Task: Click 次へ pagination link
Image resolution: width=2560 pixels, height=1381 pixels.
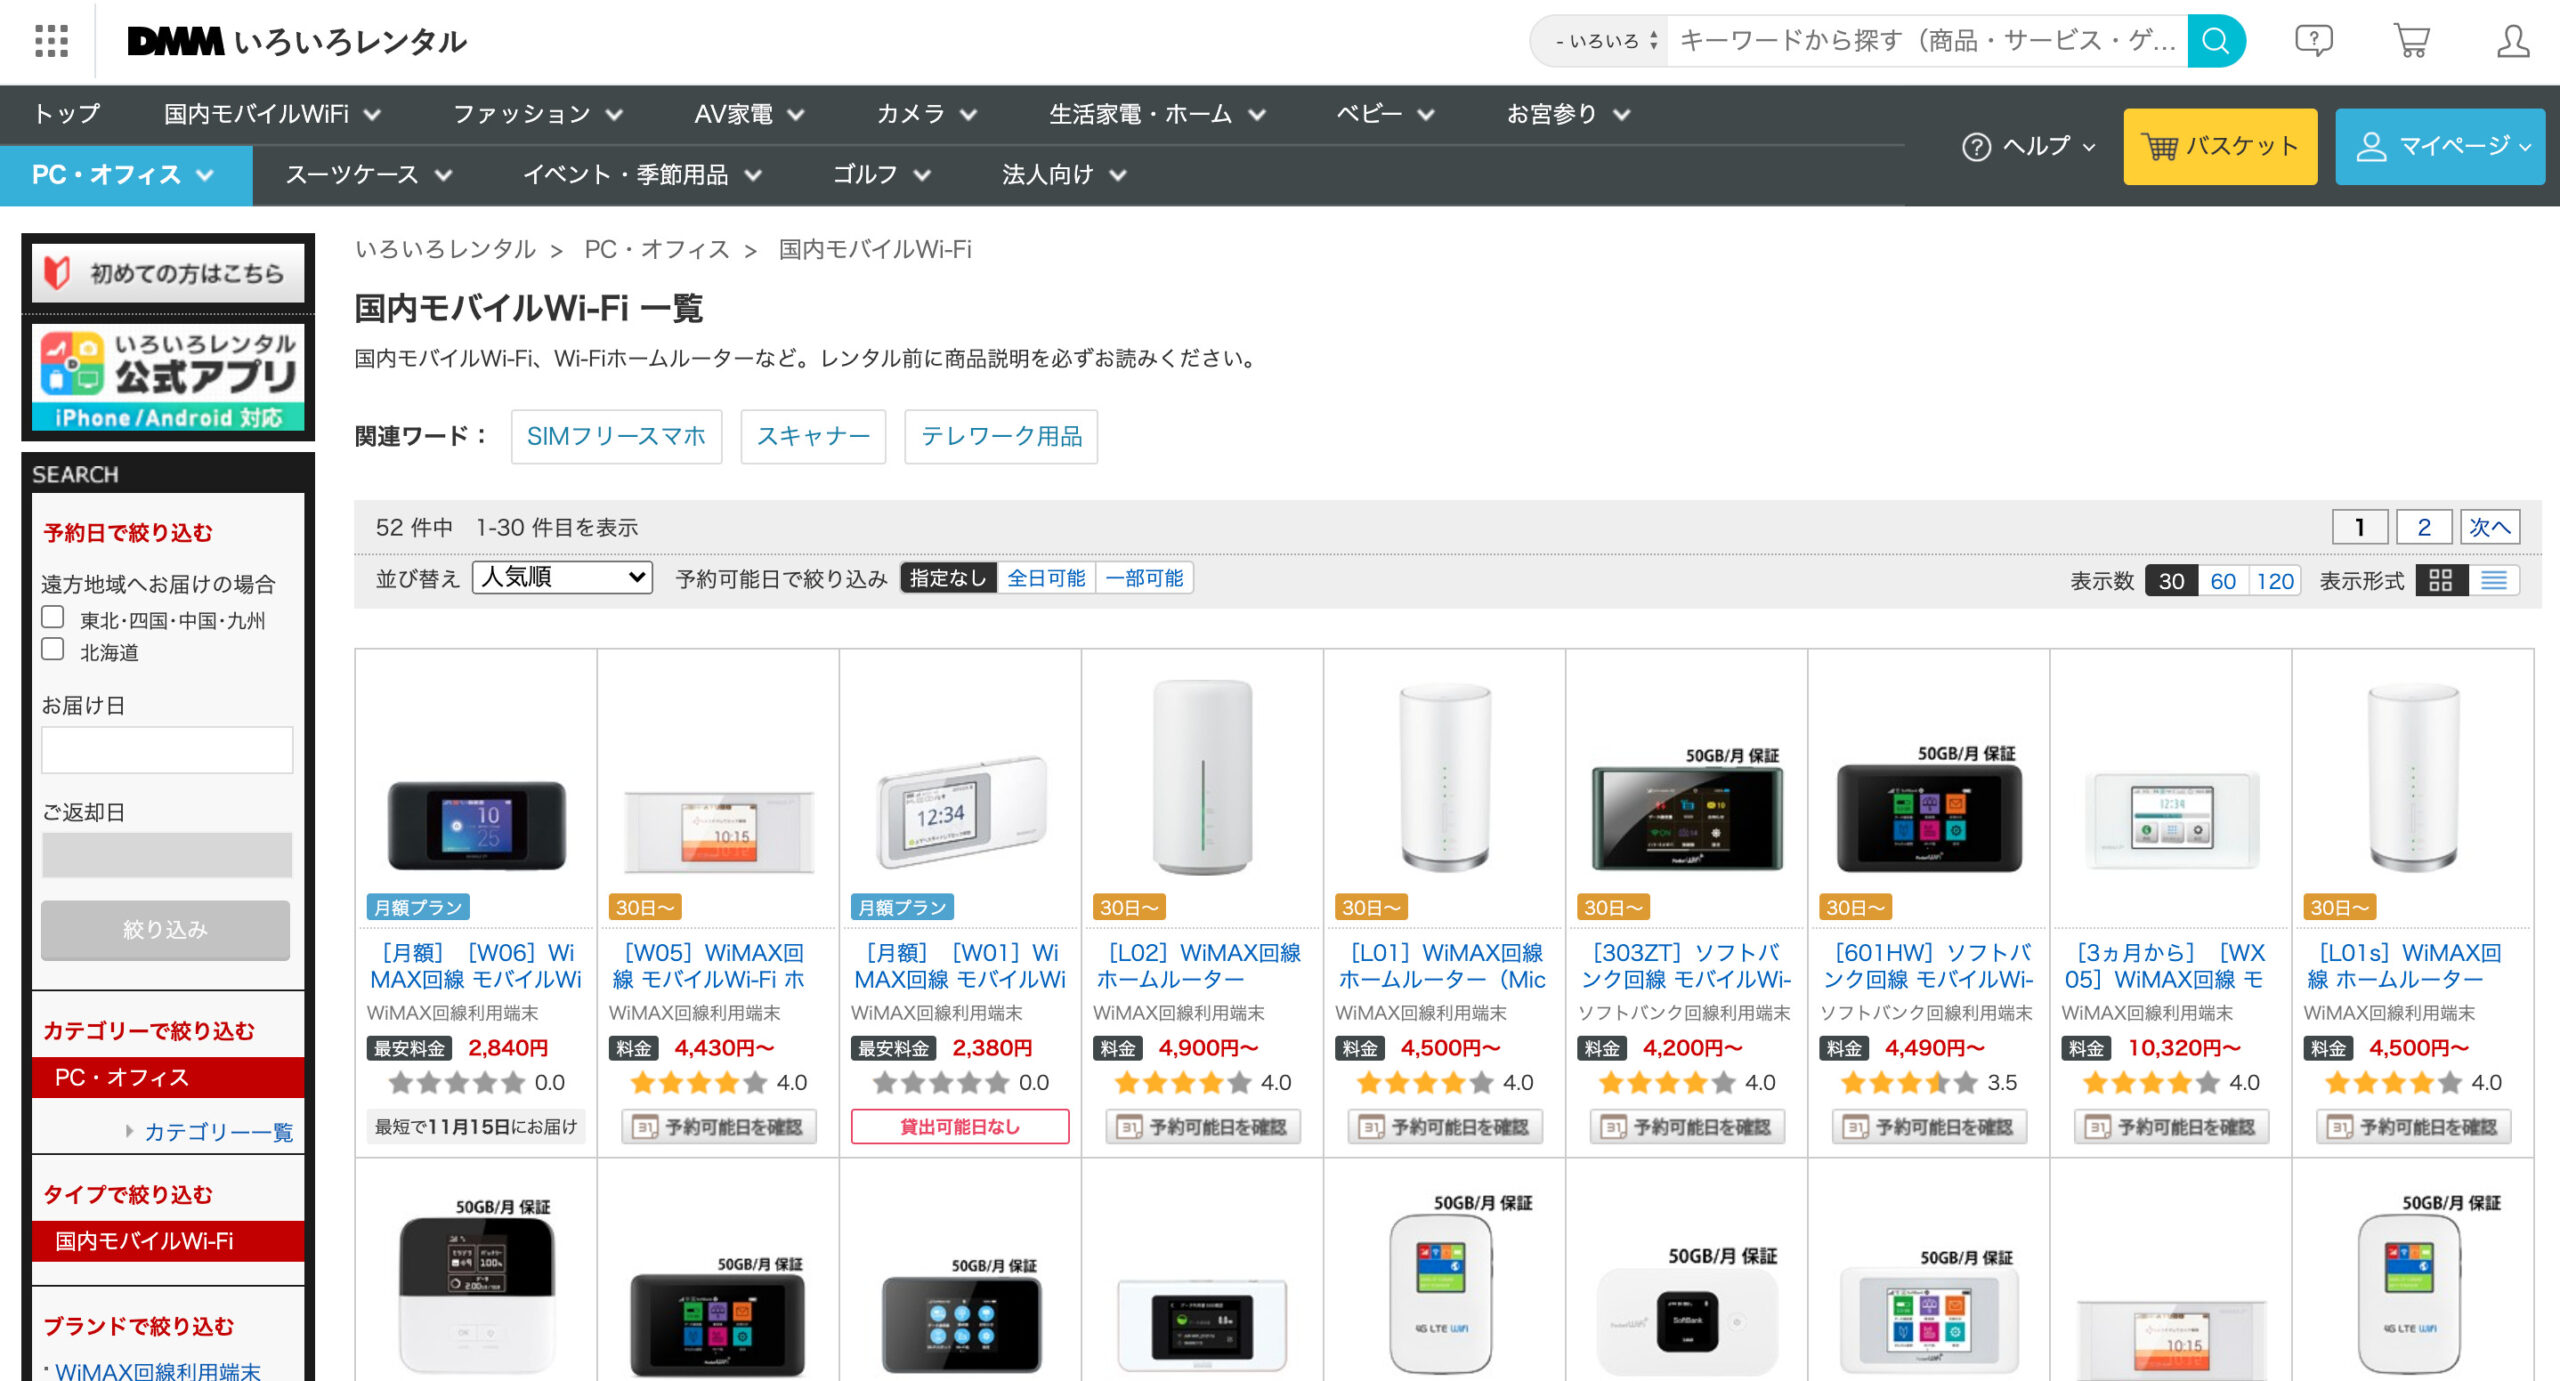Action: [x=2490, y=527]
